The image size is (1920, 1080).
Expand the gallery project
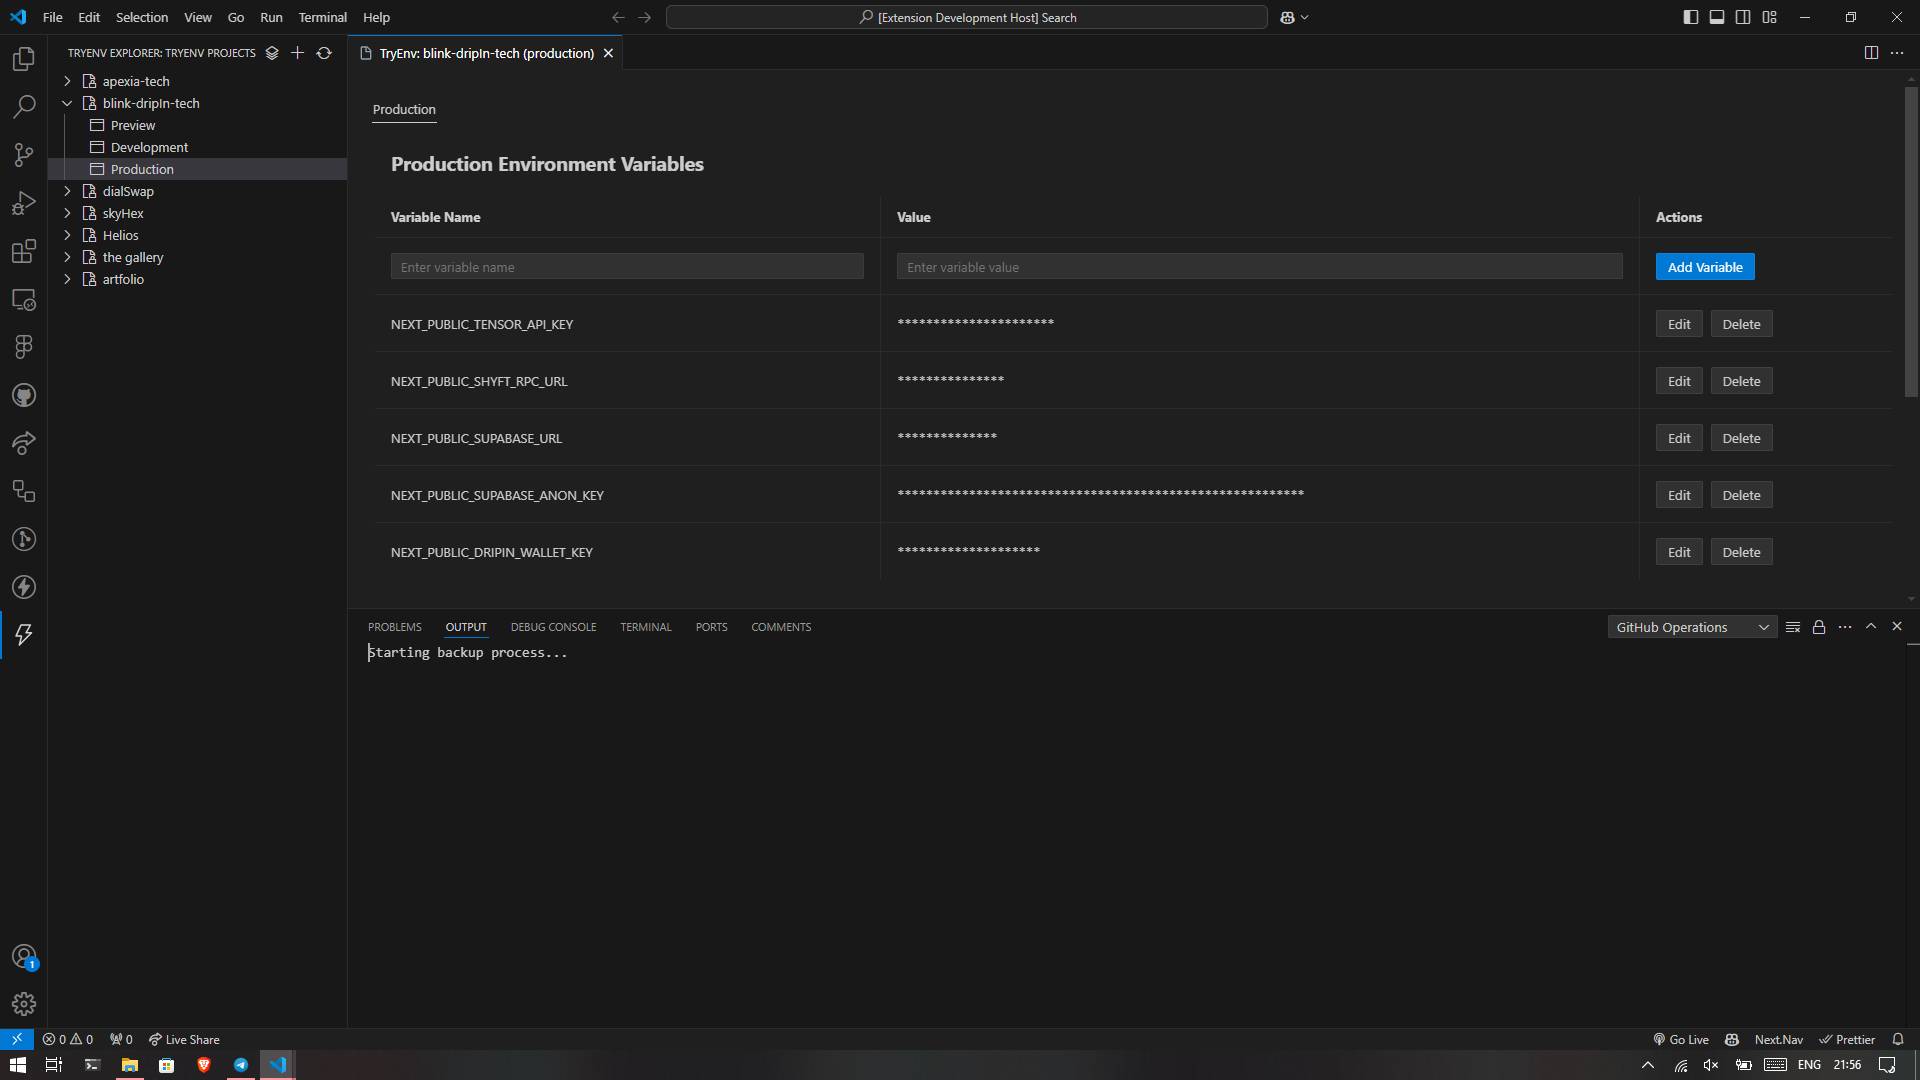67,257
